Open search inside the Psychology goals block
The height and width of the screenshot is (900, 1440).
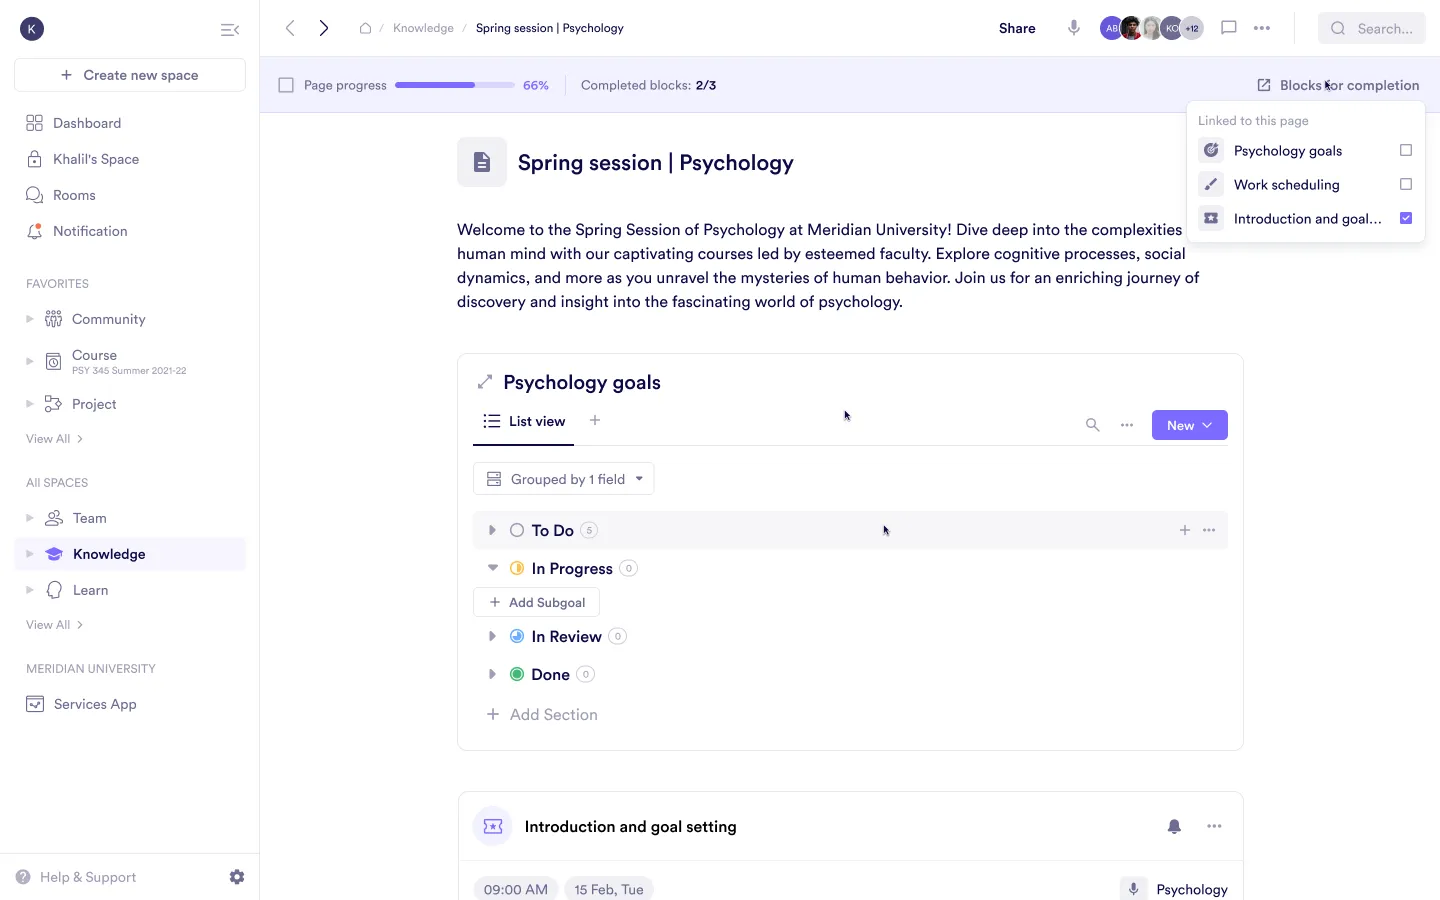tap(1092, 425)
